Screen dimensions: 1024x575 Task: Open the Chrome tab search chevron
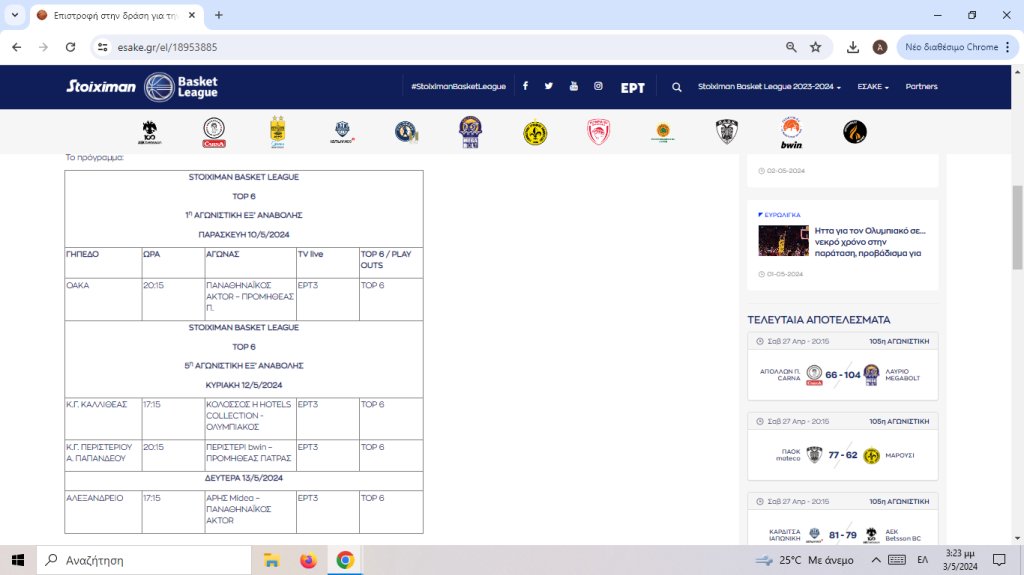point(15,15)
